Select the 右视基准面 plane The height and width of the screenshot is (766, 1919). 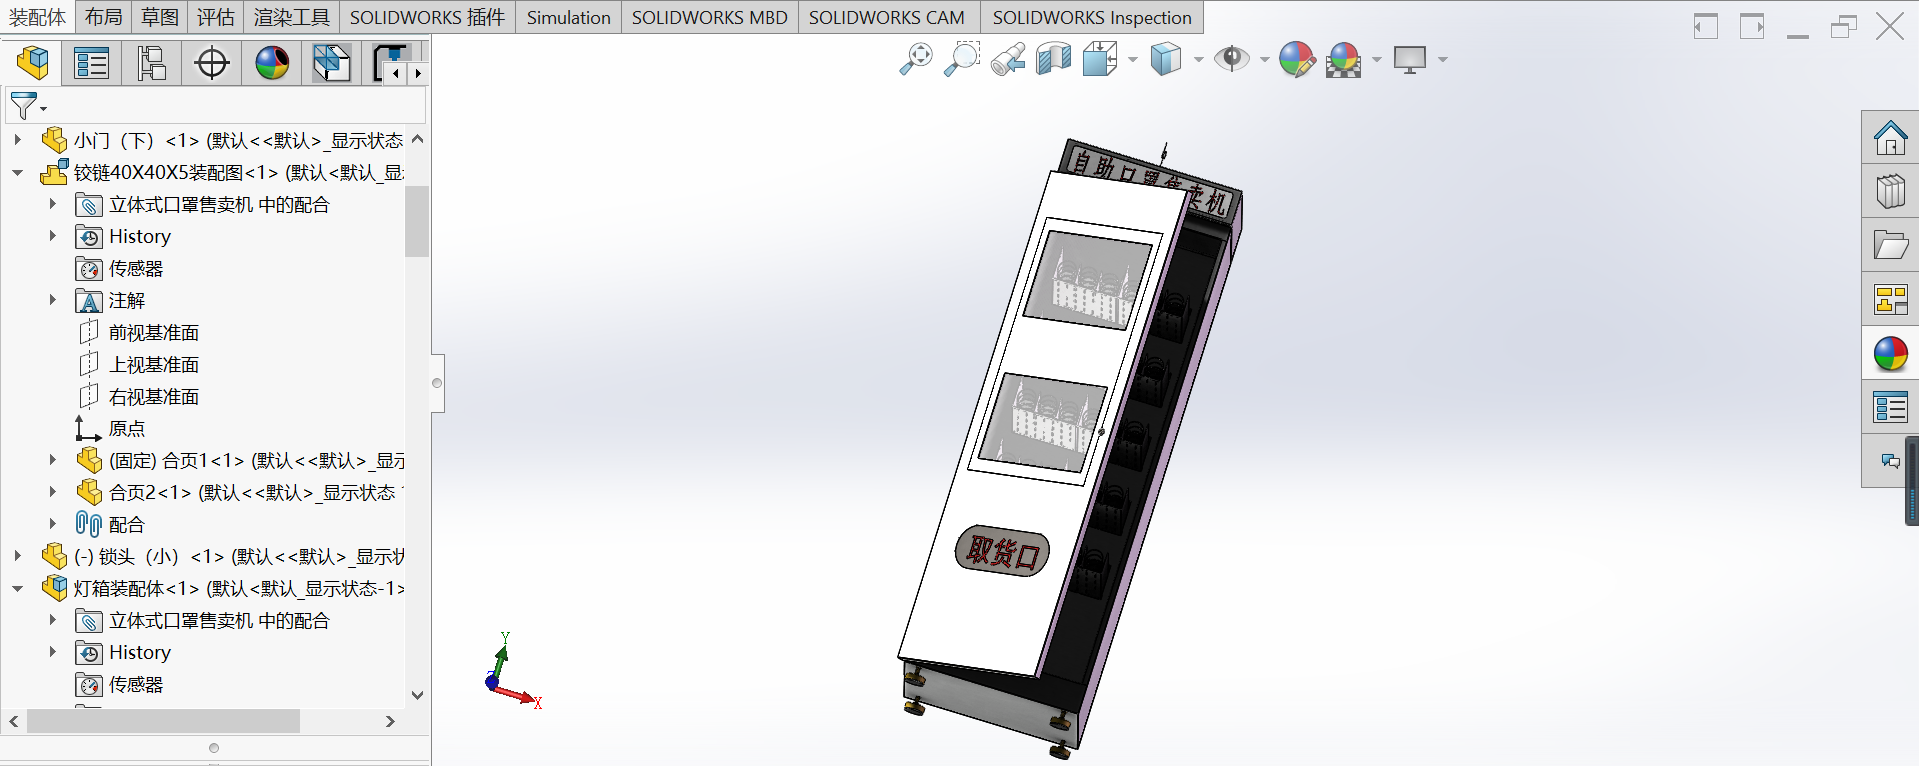tap(154, 396)
